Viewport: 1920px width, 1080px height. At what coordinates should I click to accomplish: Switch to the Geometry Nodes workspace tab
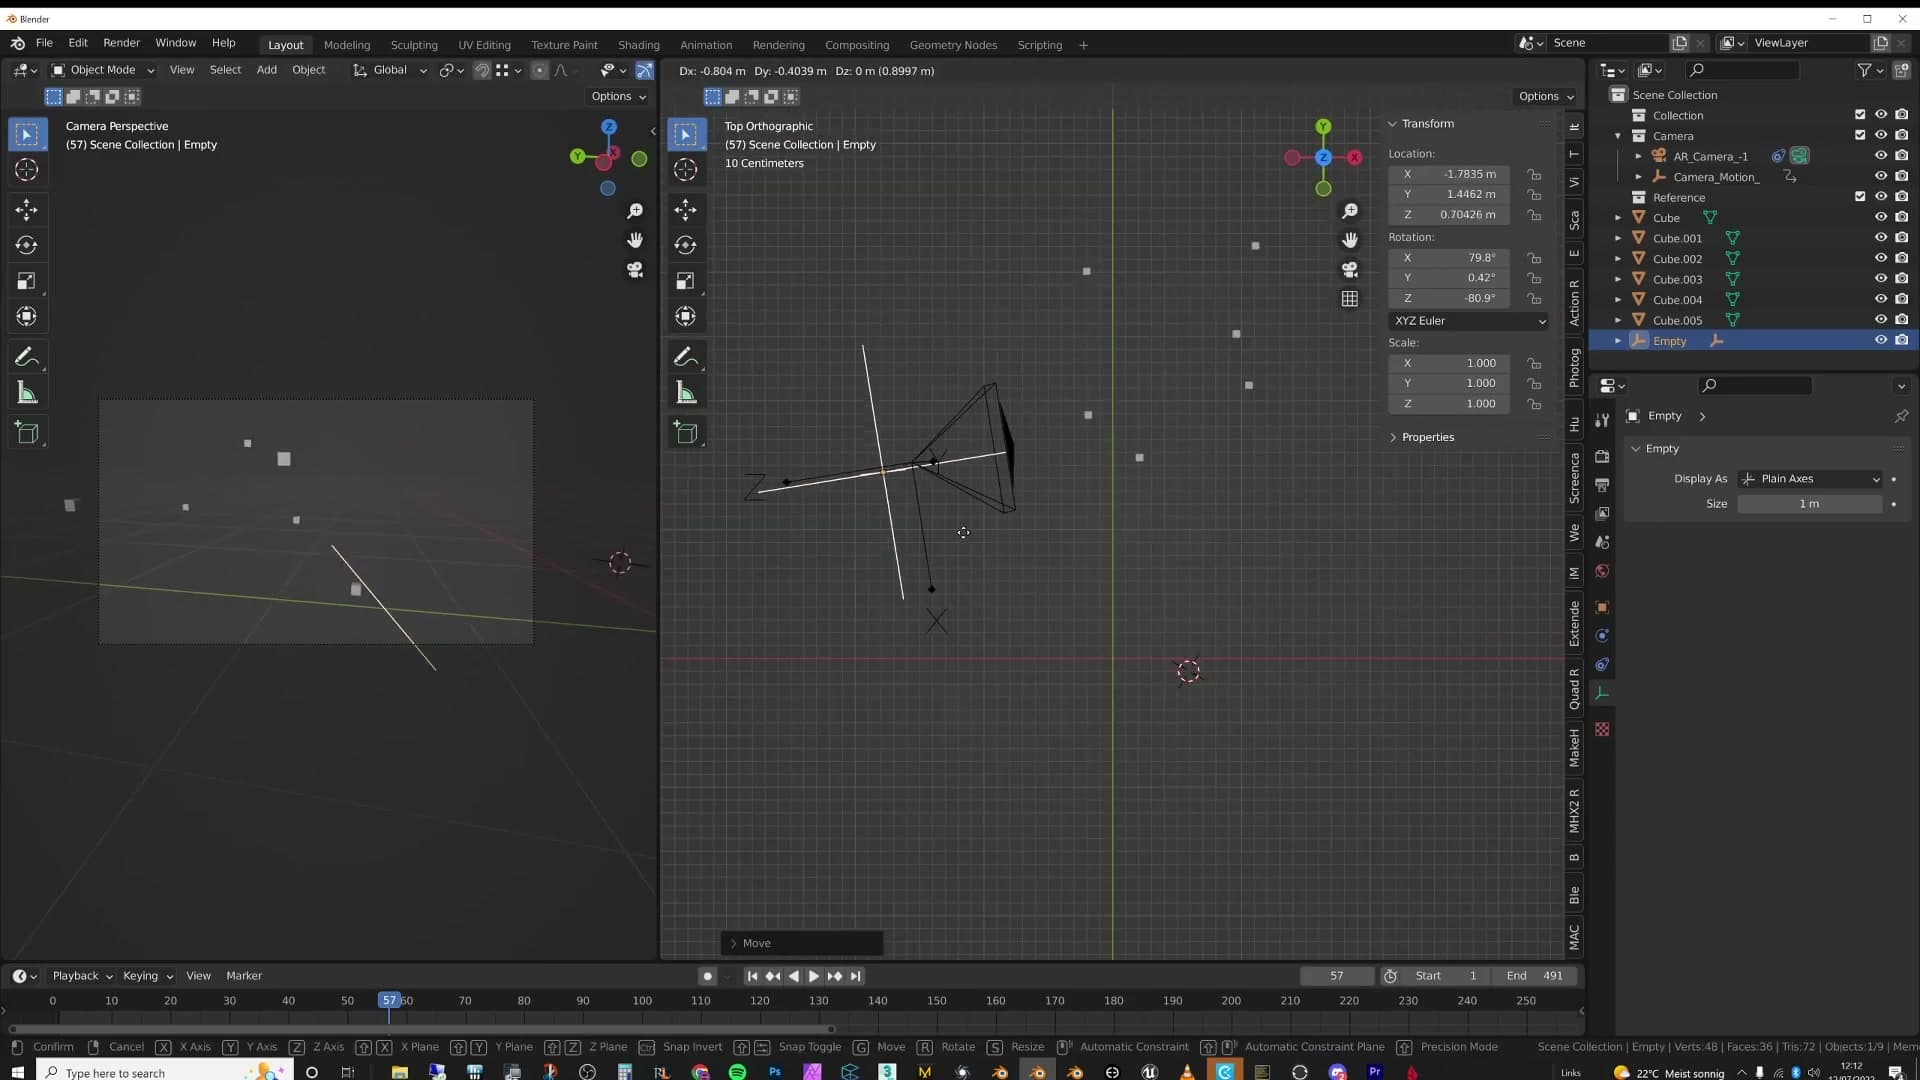953,45
